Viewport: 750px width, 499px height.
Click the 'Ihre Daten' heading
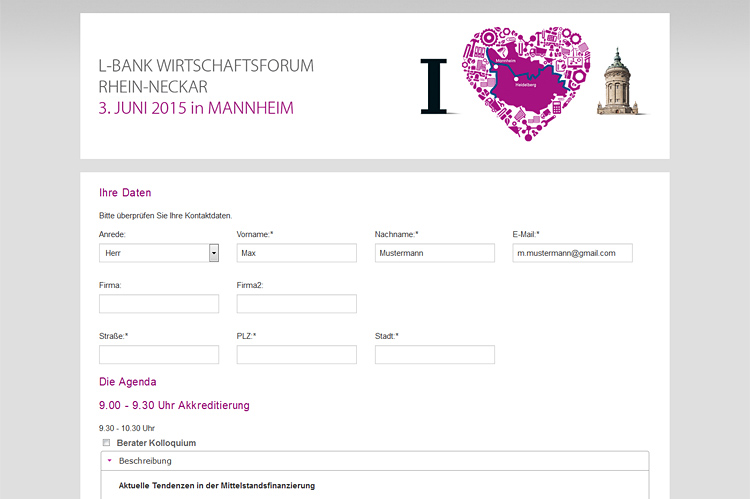[125, 193]
